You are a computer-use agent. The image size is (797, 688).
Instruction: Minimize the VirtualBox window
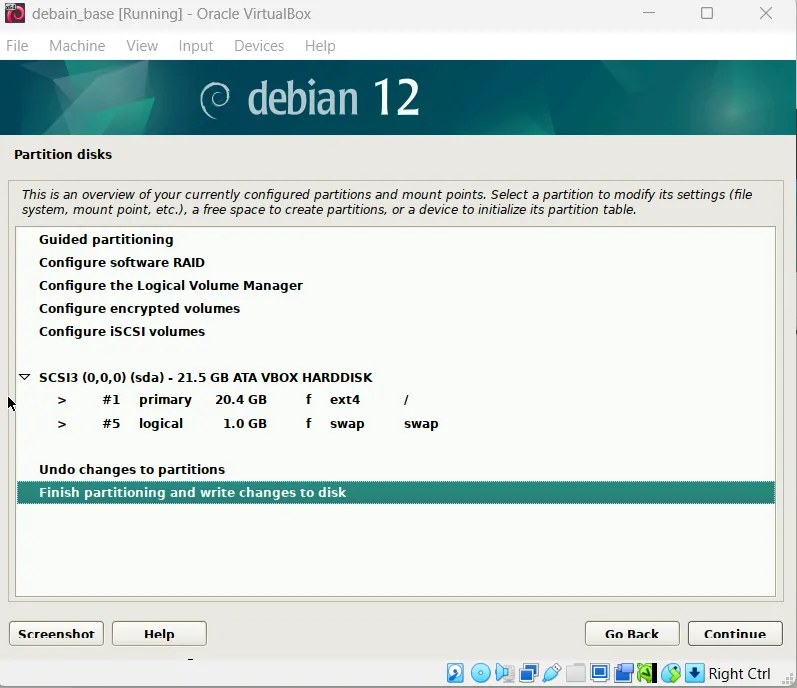649,13
